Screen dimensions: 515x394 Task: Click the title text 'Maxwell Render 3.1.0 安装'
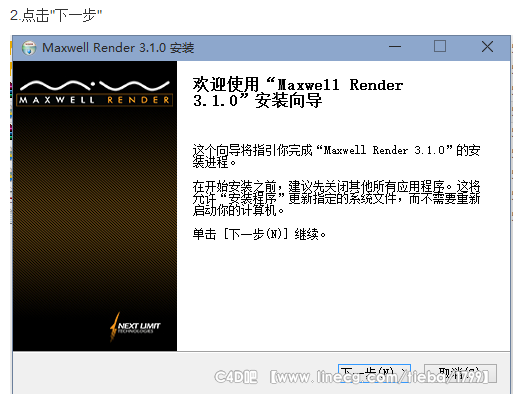pyautogui.click(x=118, y=48)
